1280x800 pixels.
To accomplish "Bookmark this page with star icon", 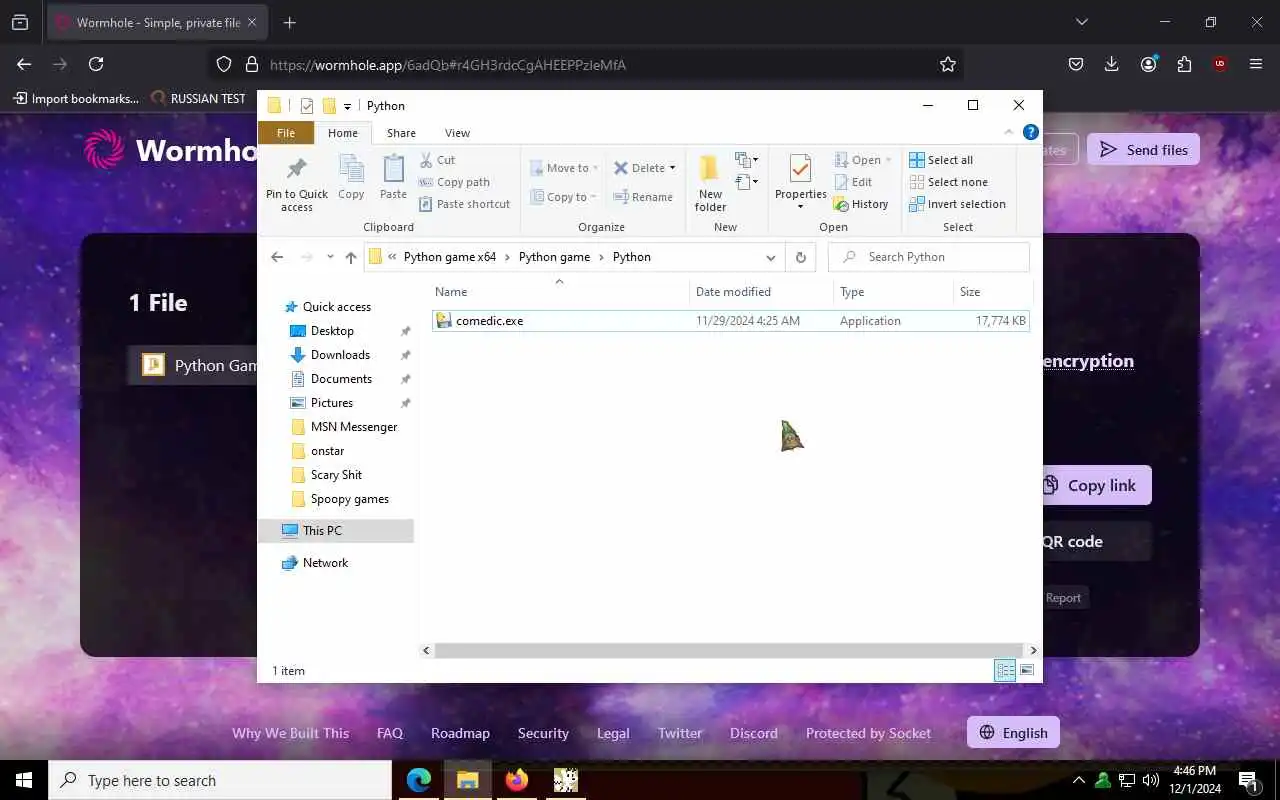I will (948, 64).
